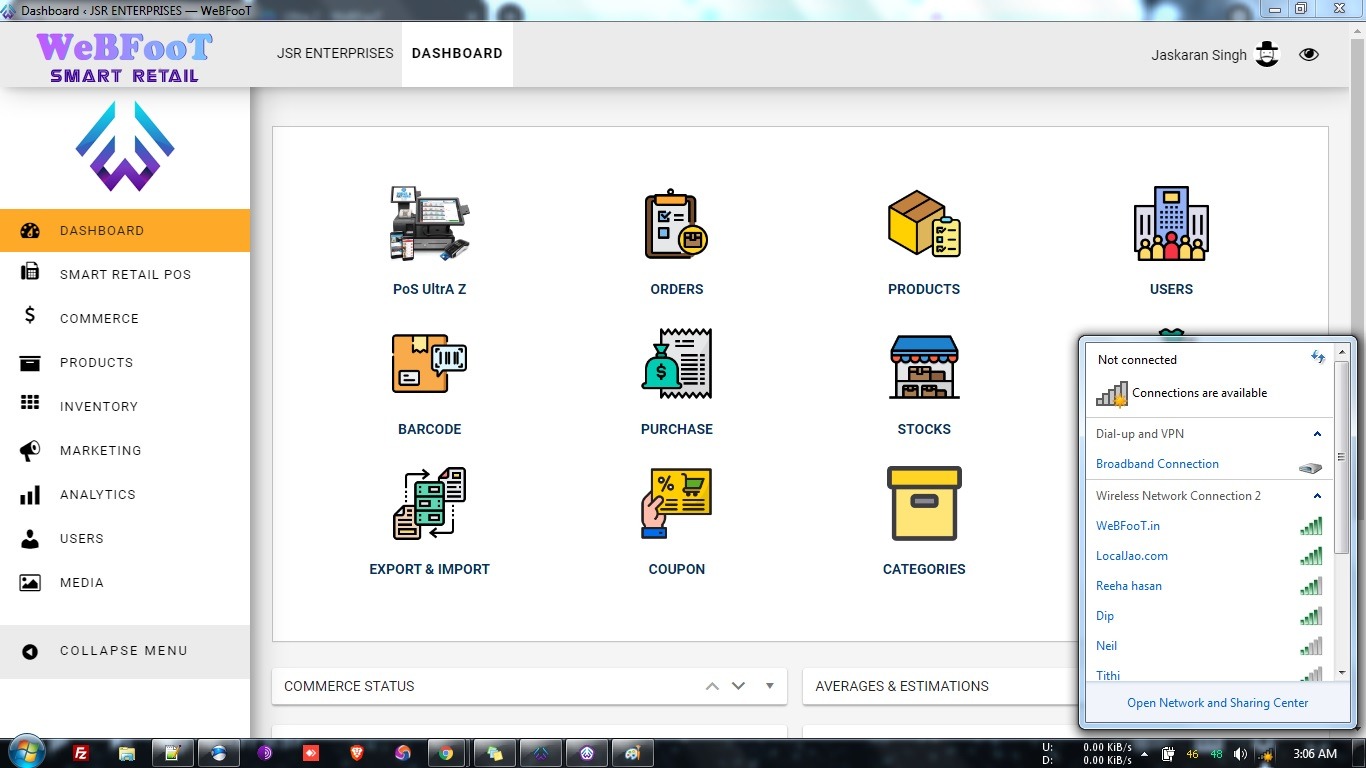Collapse the Dial-up and VPN section
Viewport: 1366px width, 768px height.
(x=1317, y=434)
